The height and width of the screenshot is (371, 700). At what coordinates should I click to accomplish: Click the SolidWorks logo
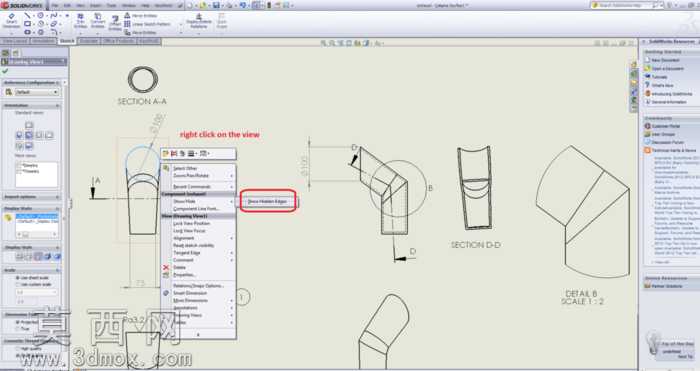(x=22, y=5)
